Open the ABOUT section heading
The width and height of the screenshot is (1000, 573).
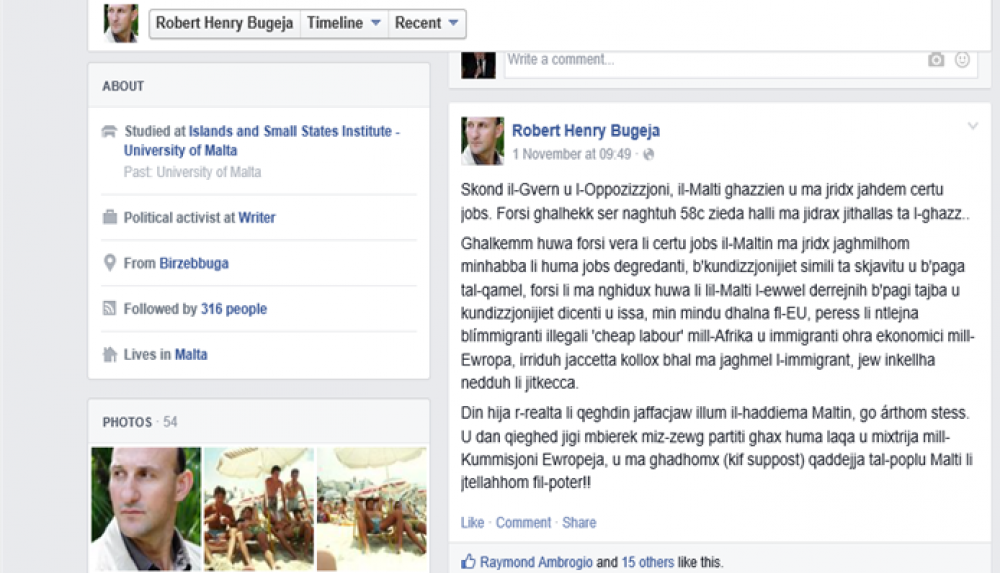[123, 86]
